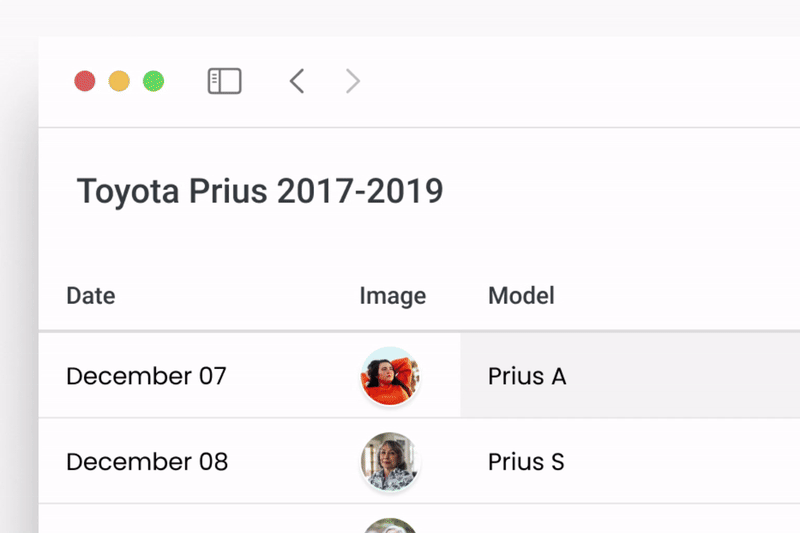The height and width of the screenshot is (533, 800).
Task: Open the partially visible third-row avatar
Action: coord(390,526)
